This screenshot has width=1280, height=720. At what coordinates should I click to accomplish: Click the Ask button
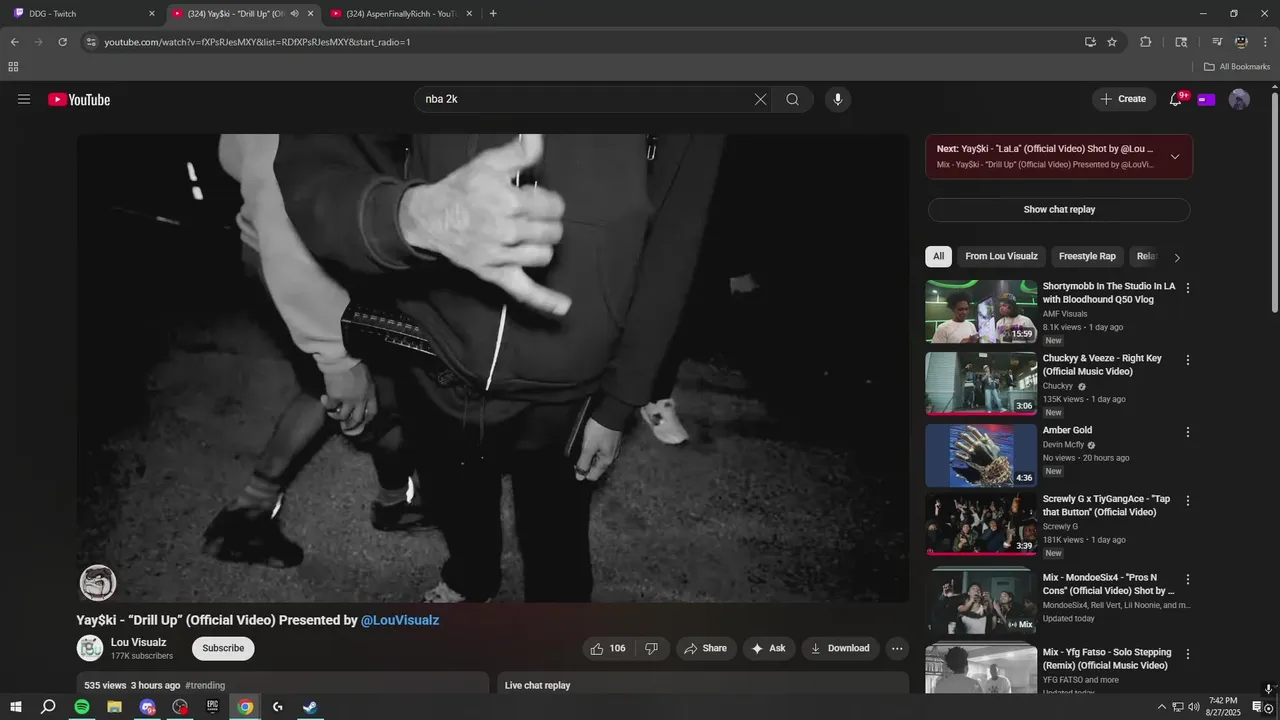768,648
